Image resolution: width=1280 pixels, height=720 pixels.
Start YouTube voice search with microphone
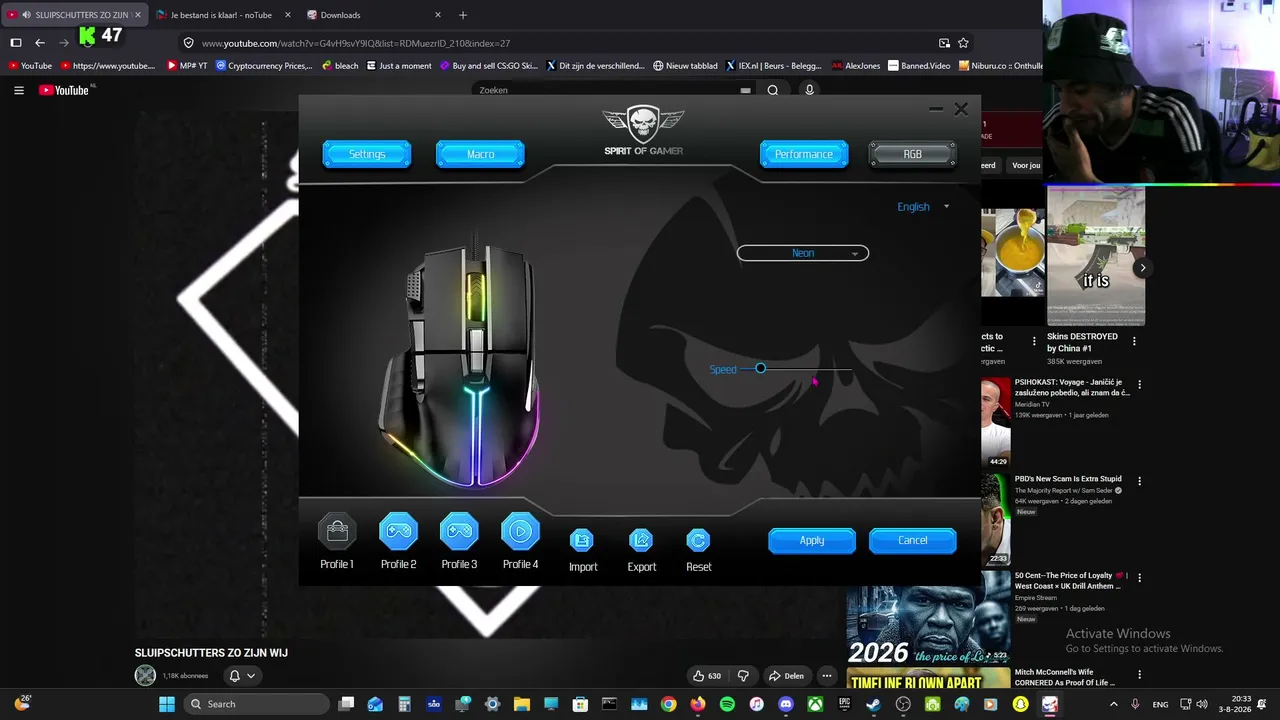pos(809,90)
